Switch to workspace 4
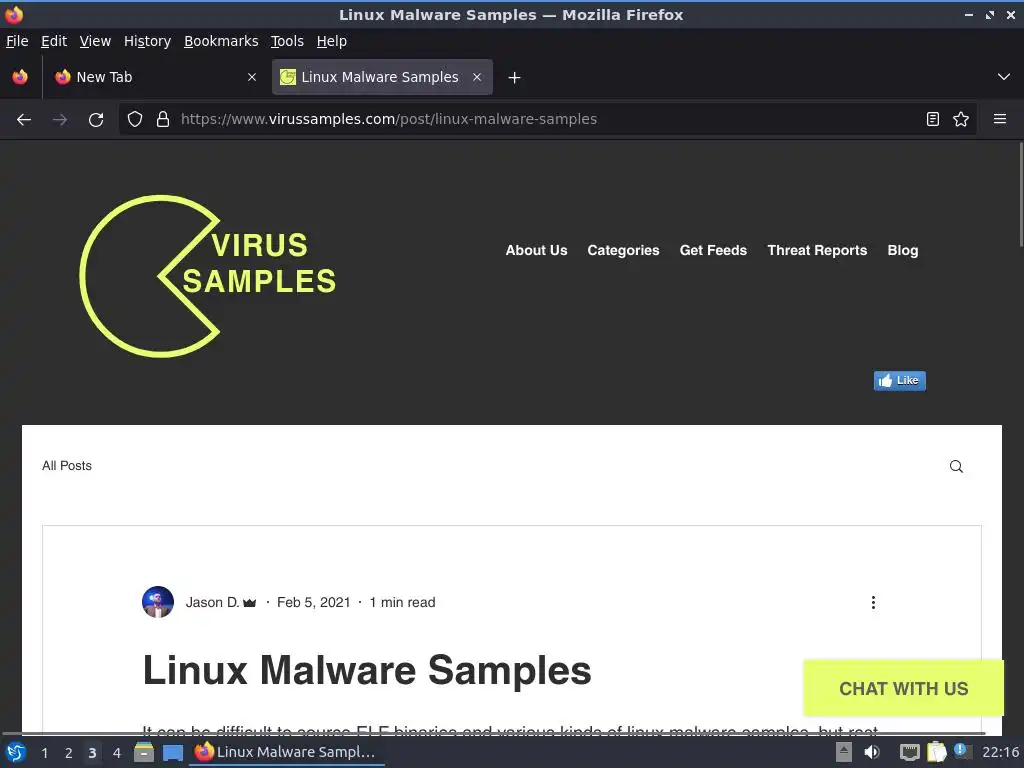The width and height of the screenshot is (1024, 768). [x=116, y=753]
